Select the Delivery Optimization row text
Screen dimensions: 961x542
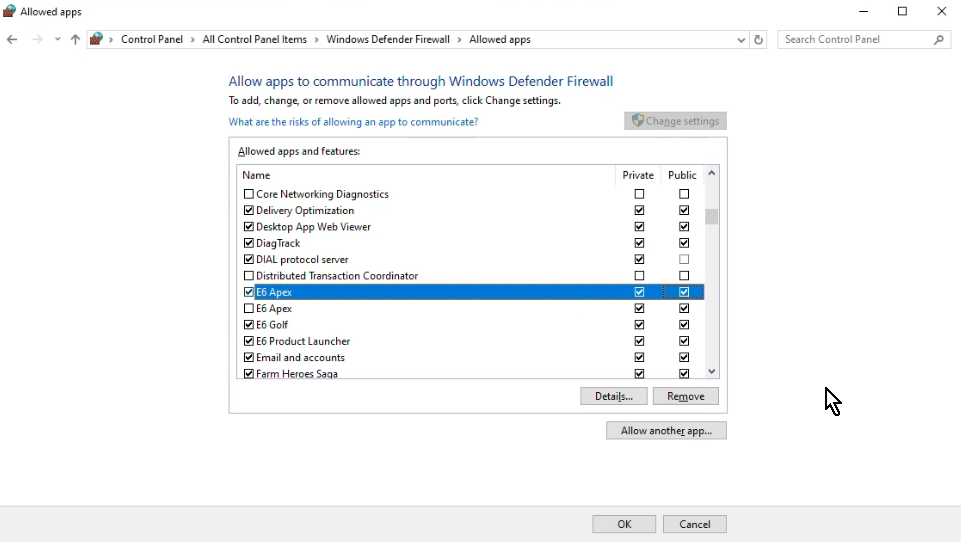click(305, 210)
